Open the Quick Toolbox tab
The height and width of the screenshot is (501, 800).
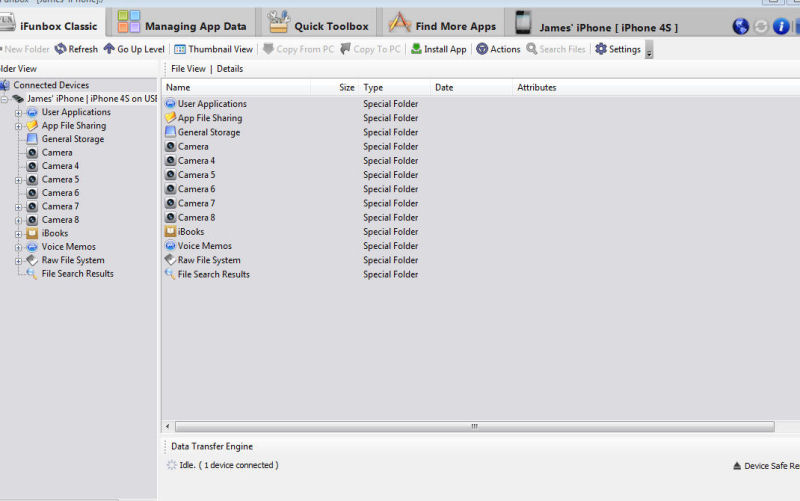click(x=318, y=23)
